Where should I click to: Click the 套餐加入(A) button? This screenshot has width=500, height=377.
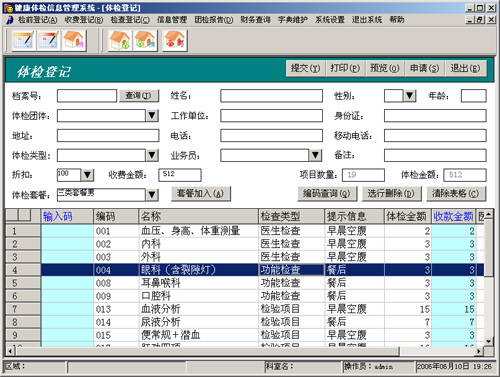(200, 193)
